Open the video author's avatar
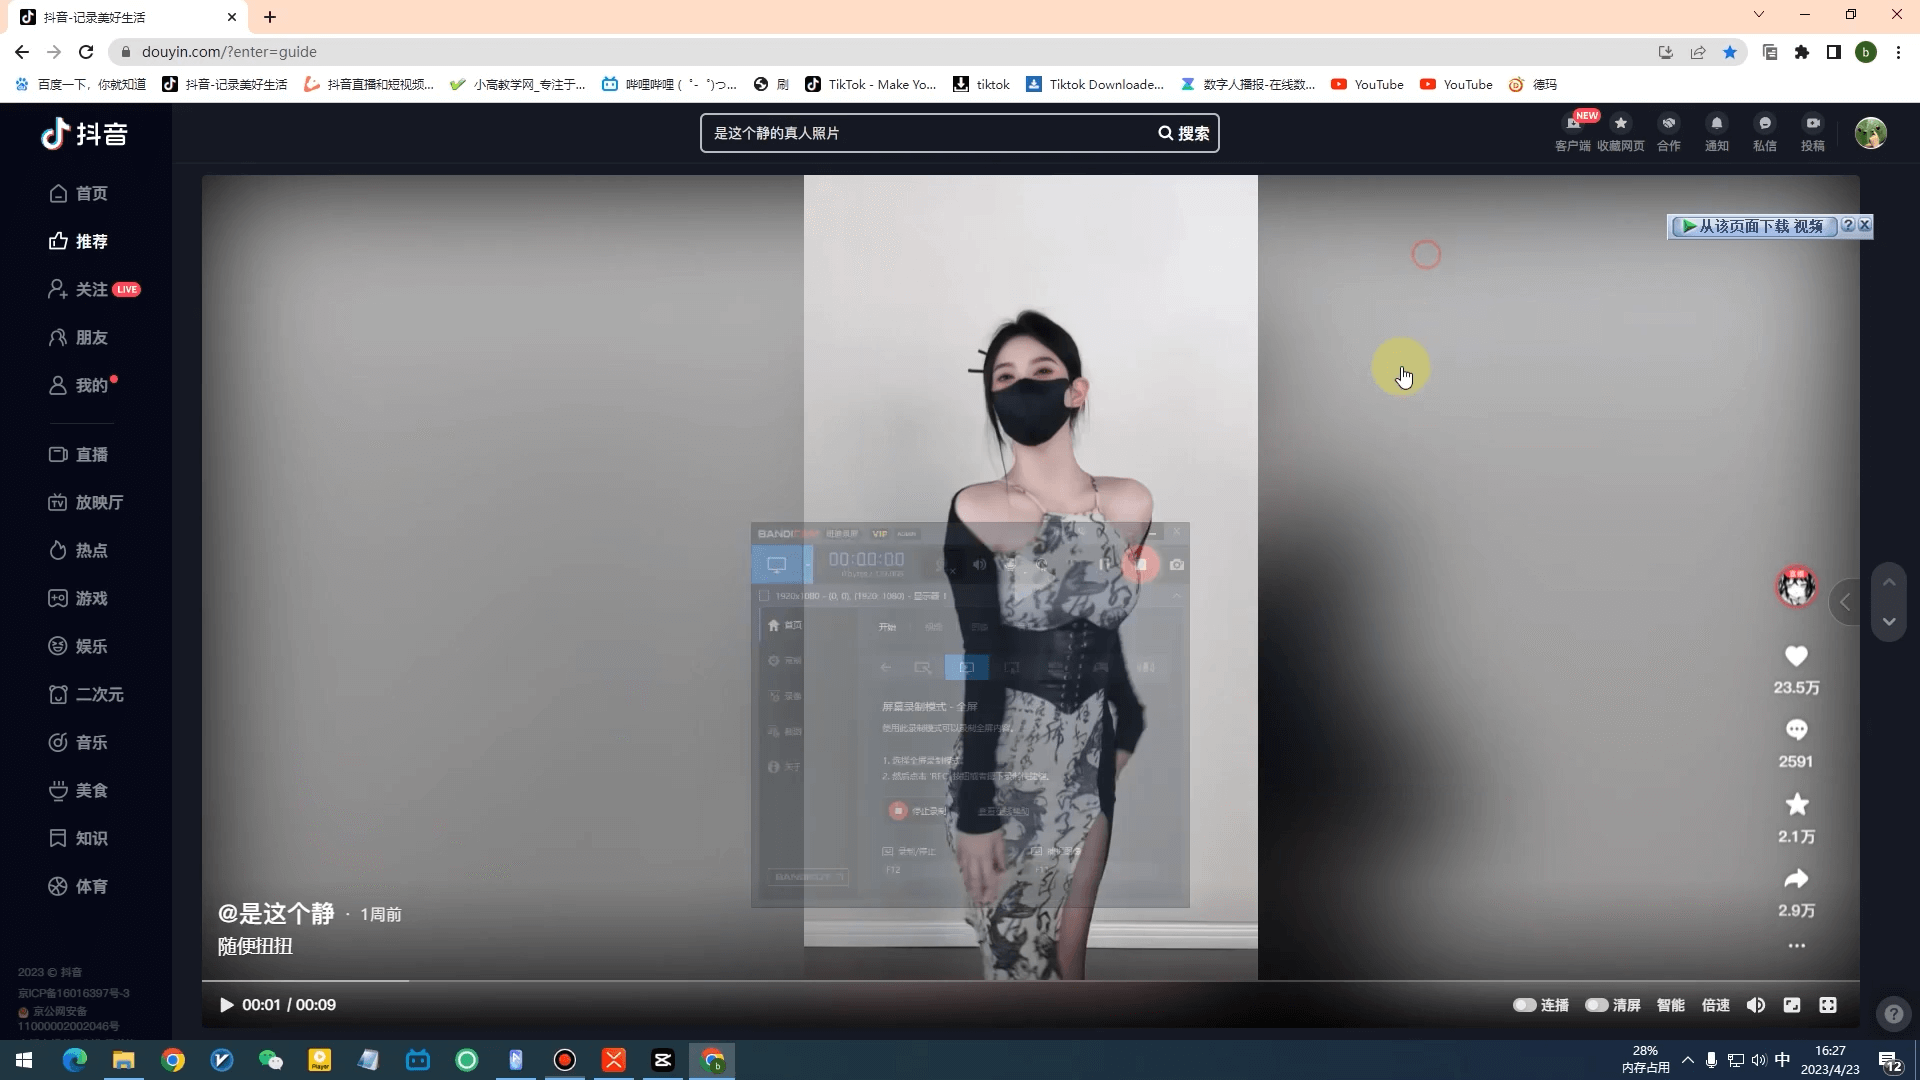Viewport: 1920px width, 1080px height. coord(1796,587)
